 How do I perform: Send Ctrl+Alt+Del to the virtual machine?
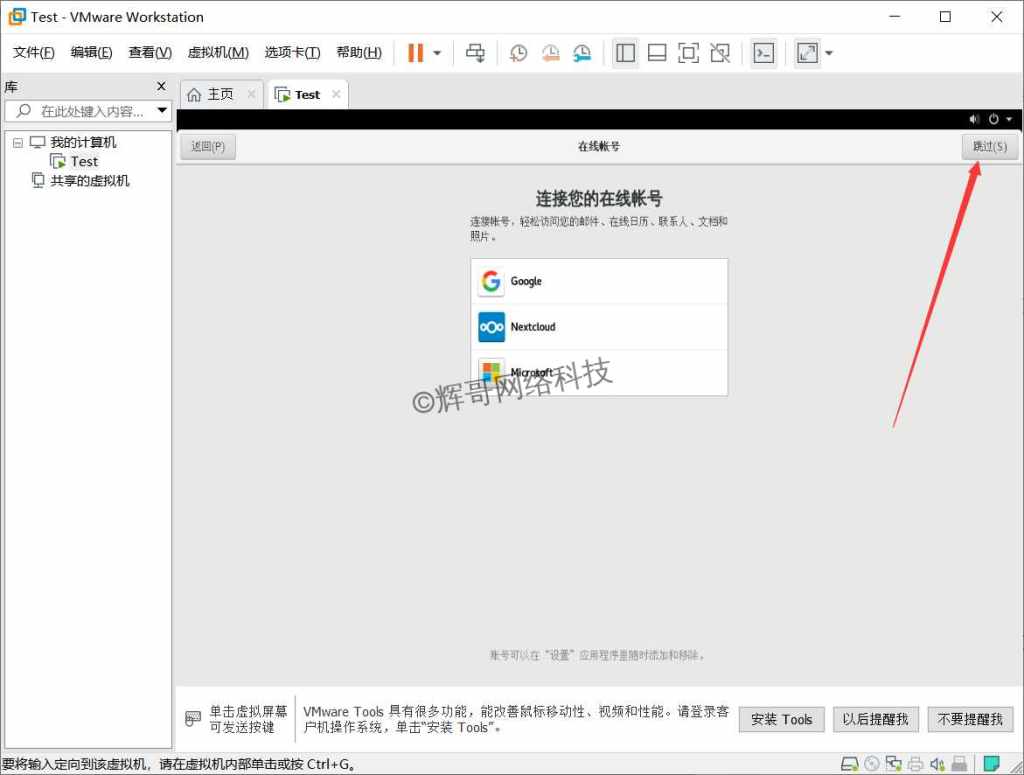point(475,53)
